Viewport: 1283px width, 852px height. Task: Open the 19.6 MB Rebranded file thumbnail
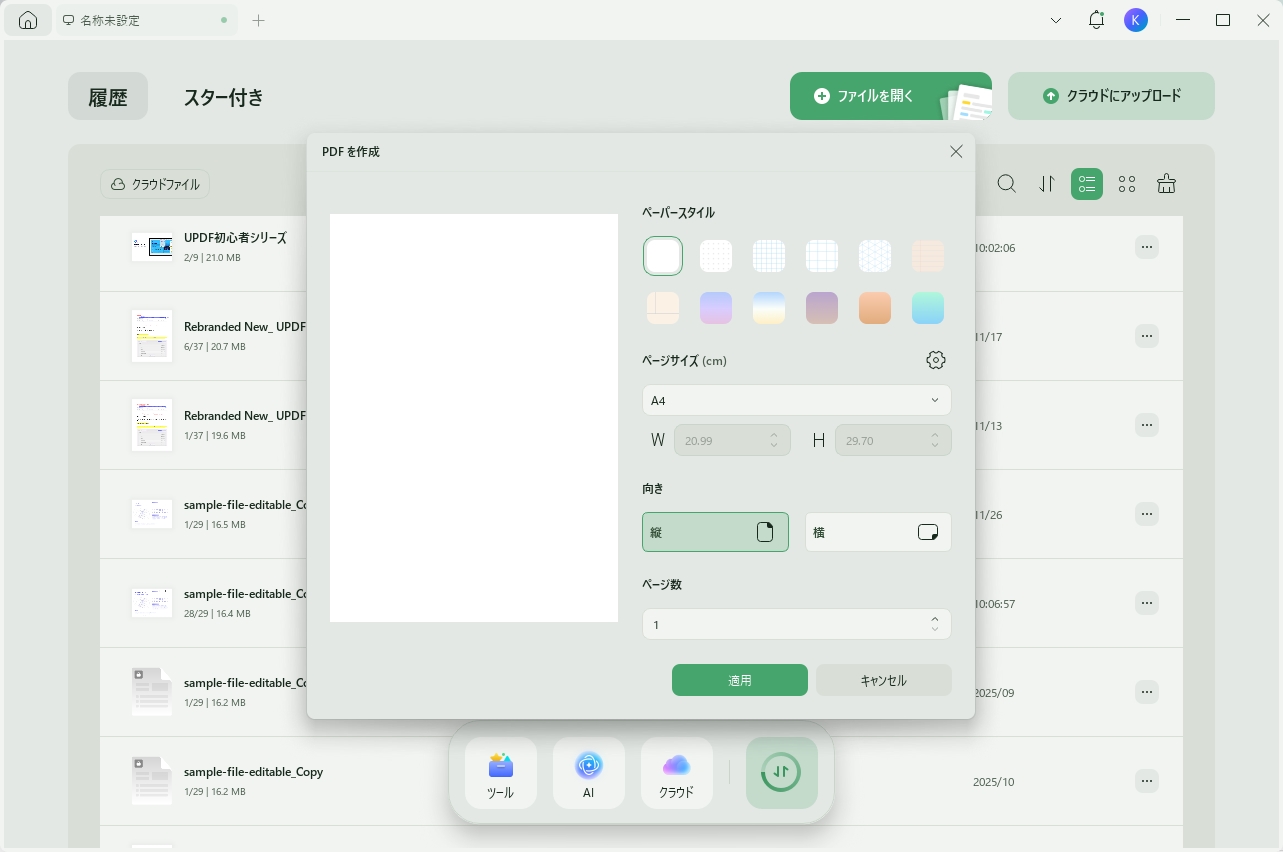[152, 425]
